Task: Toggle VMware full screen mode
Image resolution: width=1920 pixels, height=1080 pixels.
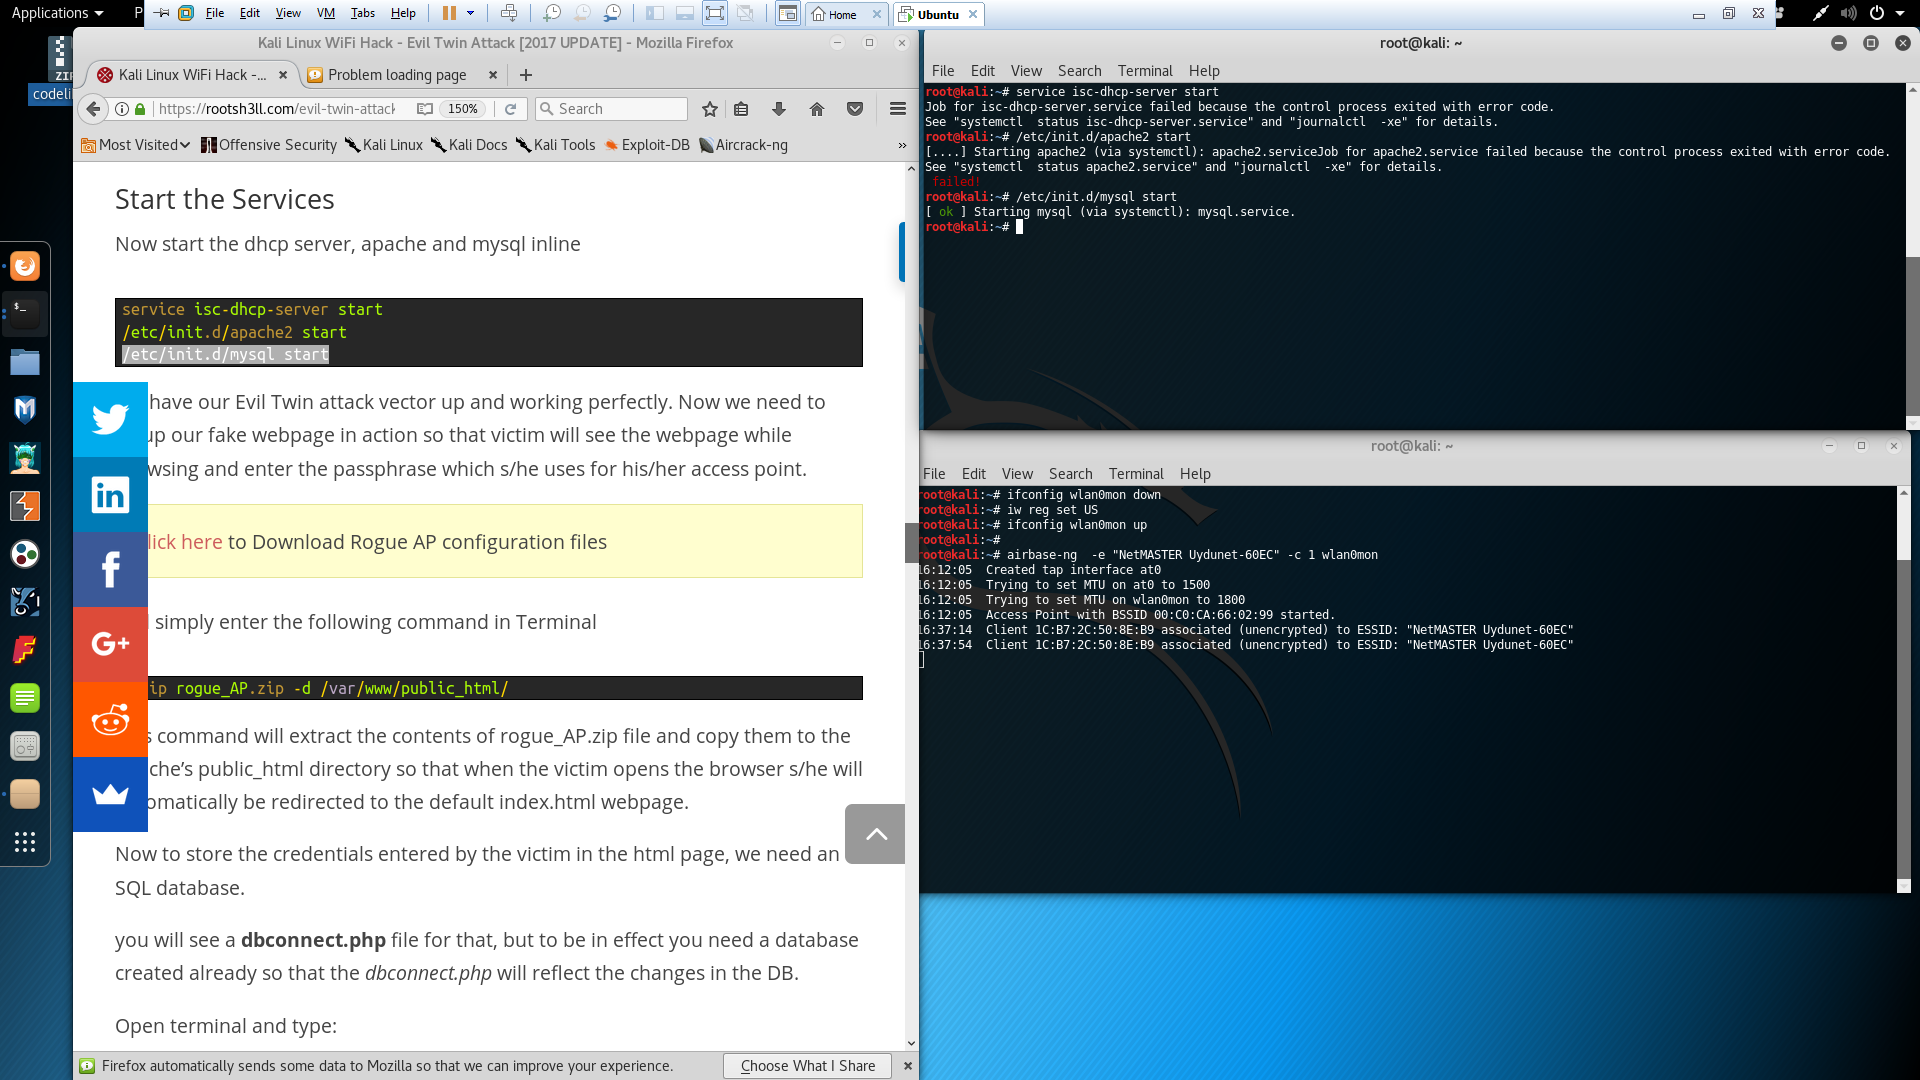Action: [714, 13]
